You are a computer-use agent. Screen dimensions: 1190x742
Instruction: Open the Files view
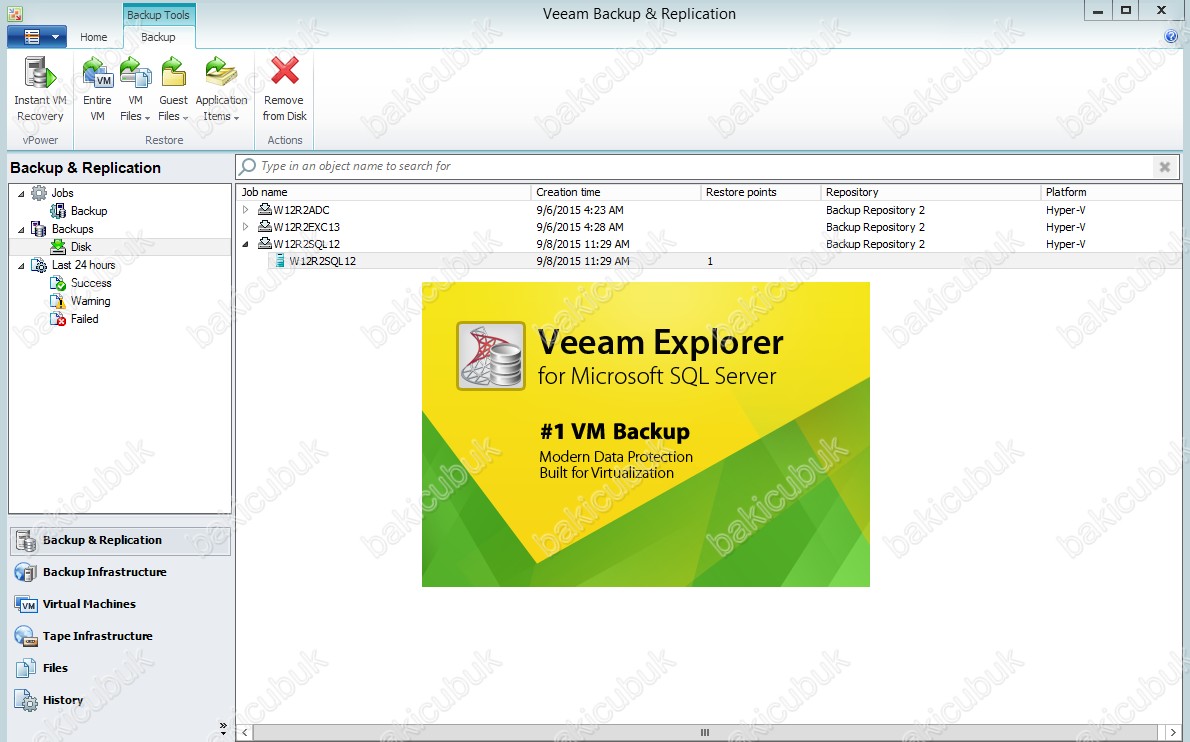(120, 668)
